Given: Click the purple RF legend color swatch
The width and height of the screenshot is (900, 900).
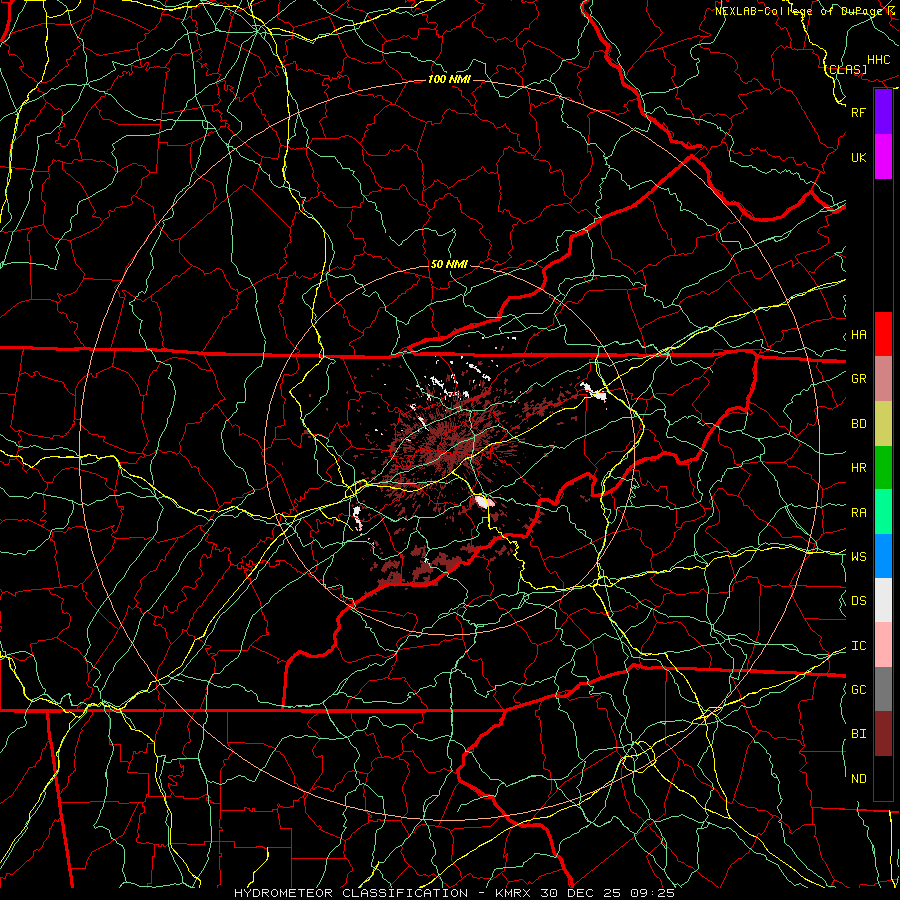Looking at the screenshot, I should (883, 112).
